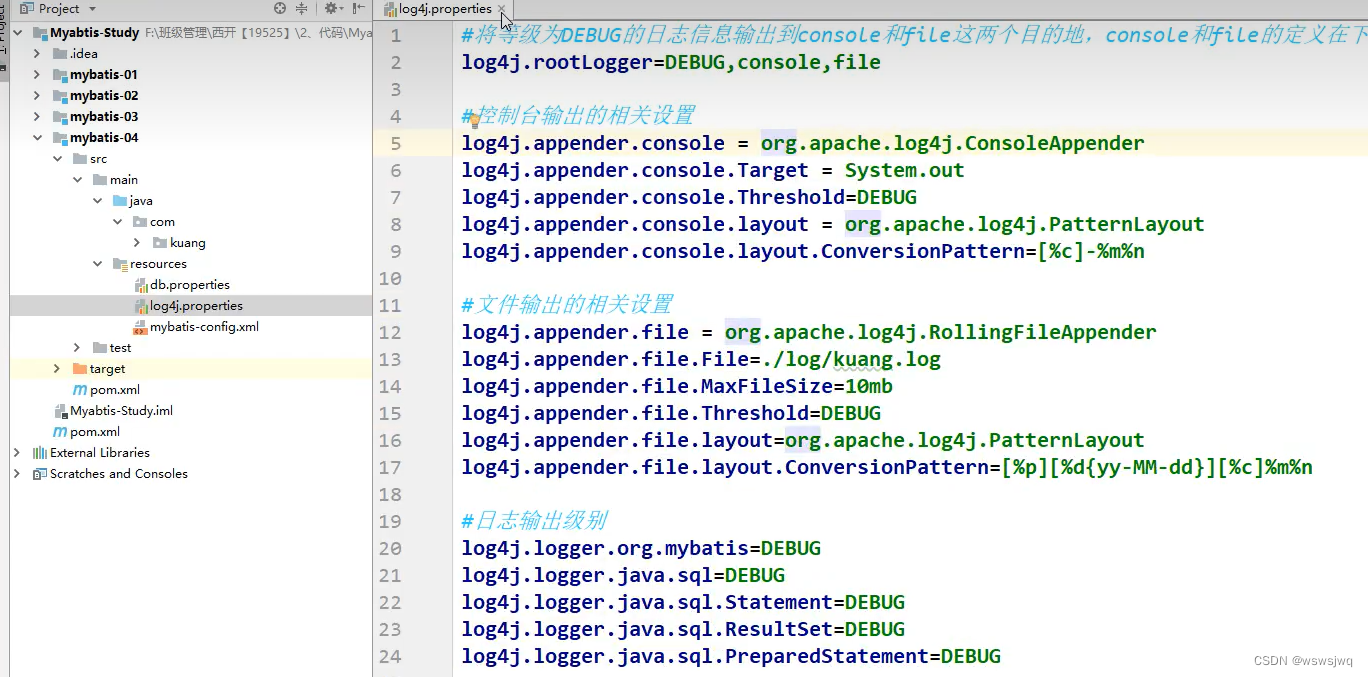Click the intention lightbulb icon in editor
1368x677 pixels.
(476, 121)
